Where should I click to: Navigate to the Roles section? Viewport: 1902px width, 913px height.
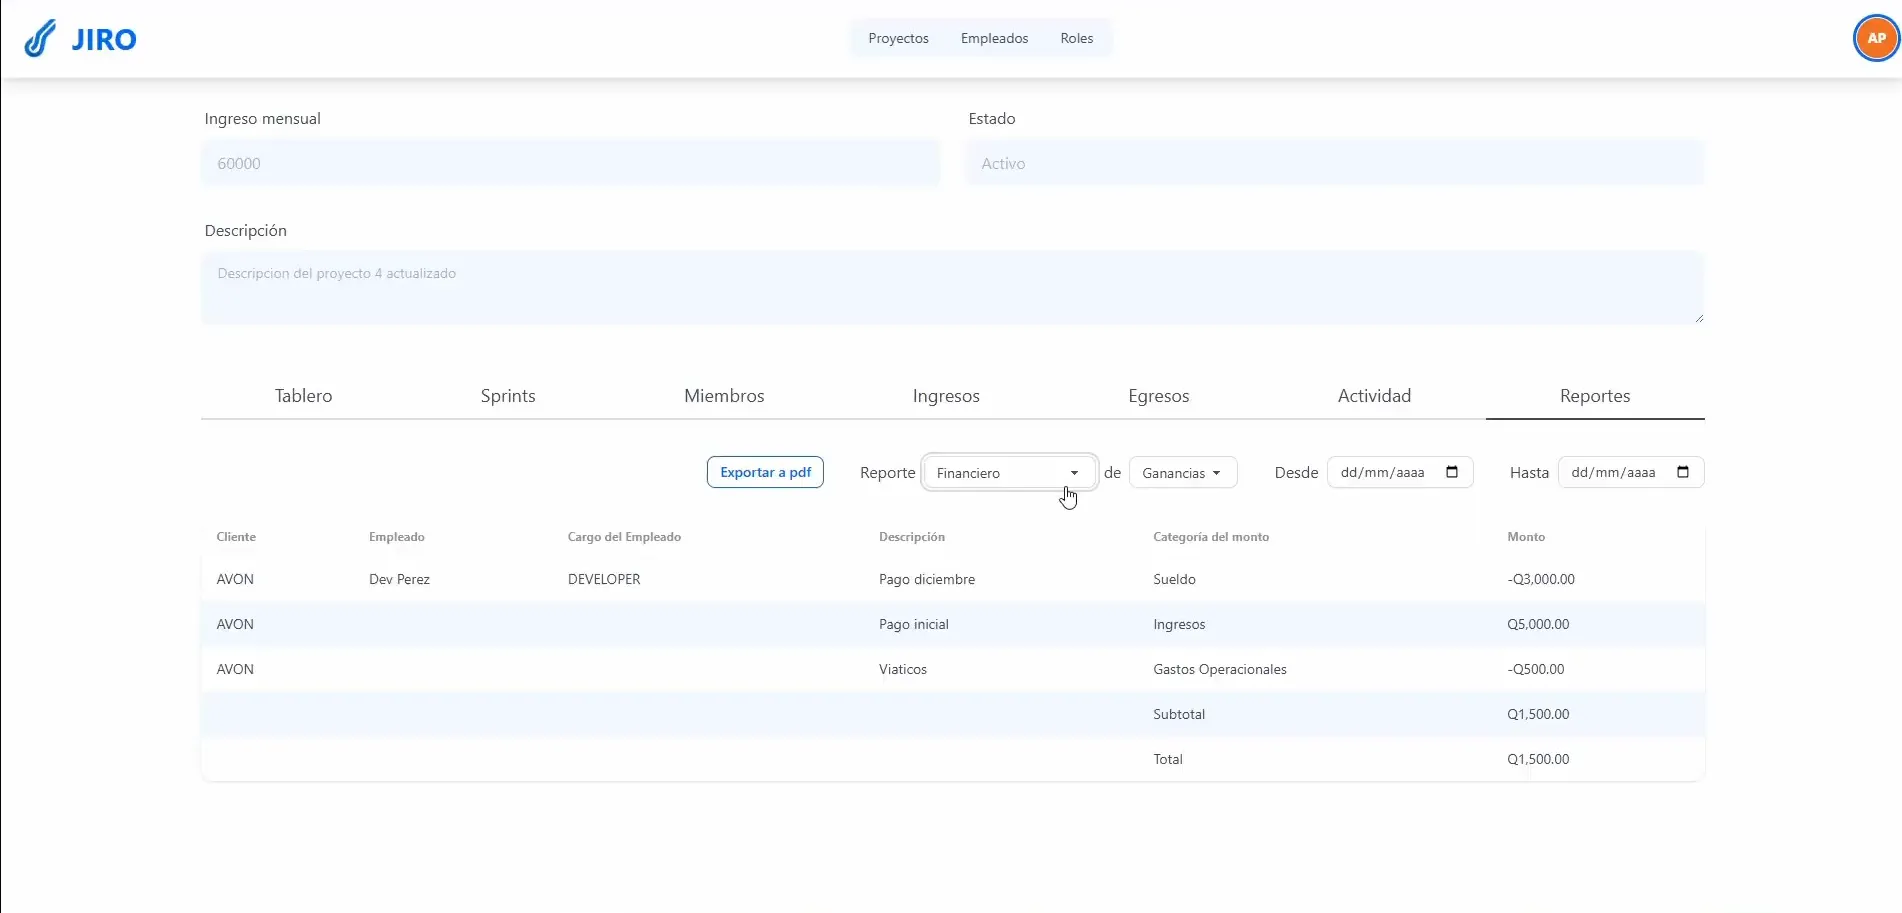pyautogui.click(x=1076, y=38)
